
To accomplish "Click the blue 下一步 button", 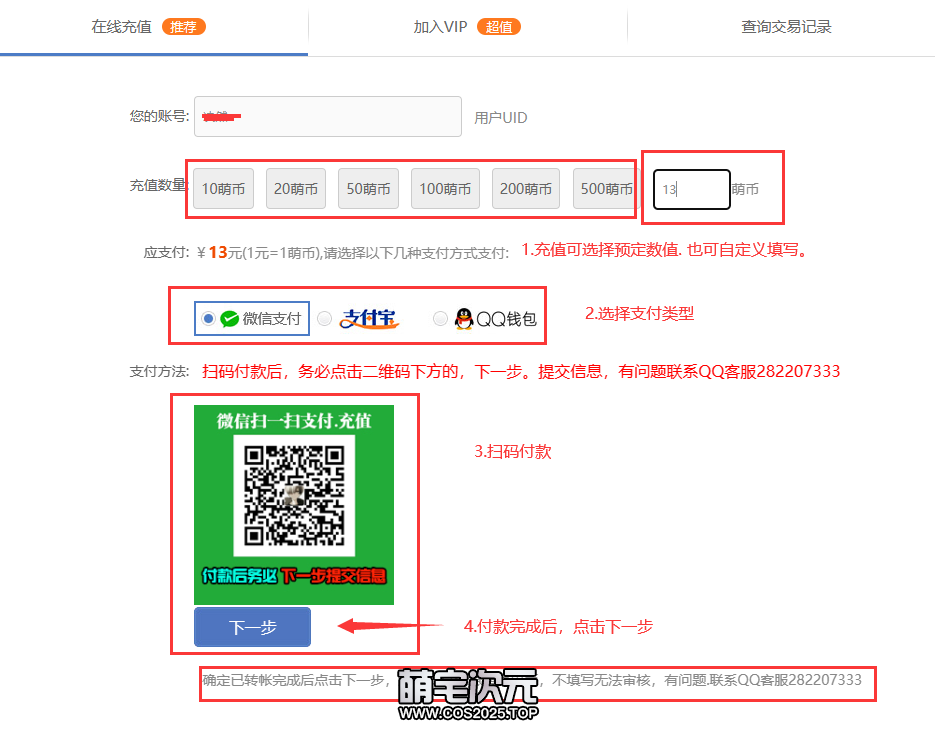I will click(252, 627).
